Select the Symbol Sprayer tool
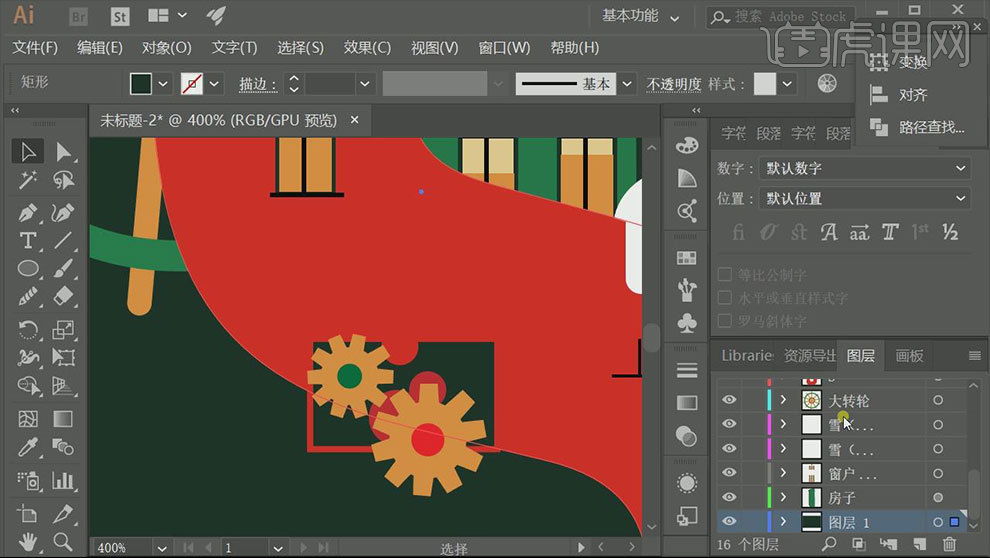The height and width of the screenshot is (558, 990). 28,480
